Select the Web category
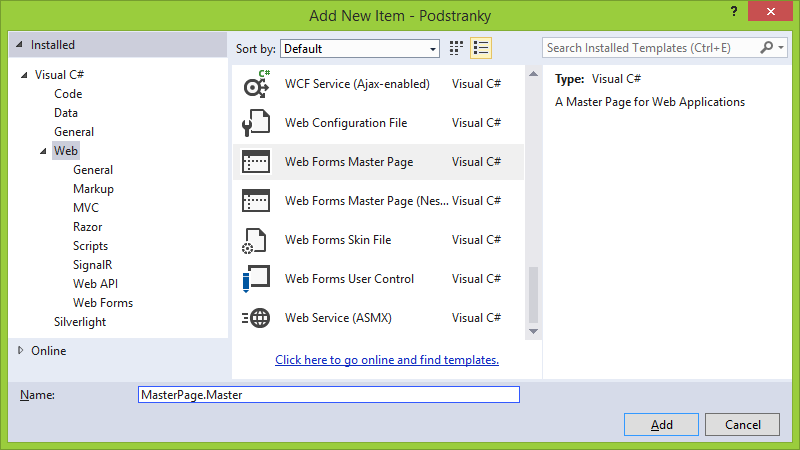This screenshot has height=450, width=800. coord(66,151)
